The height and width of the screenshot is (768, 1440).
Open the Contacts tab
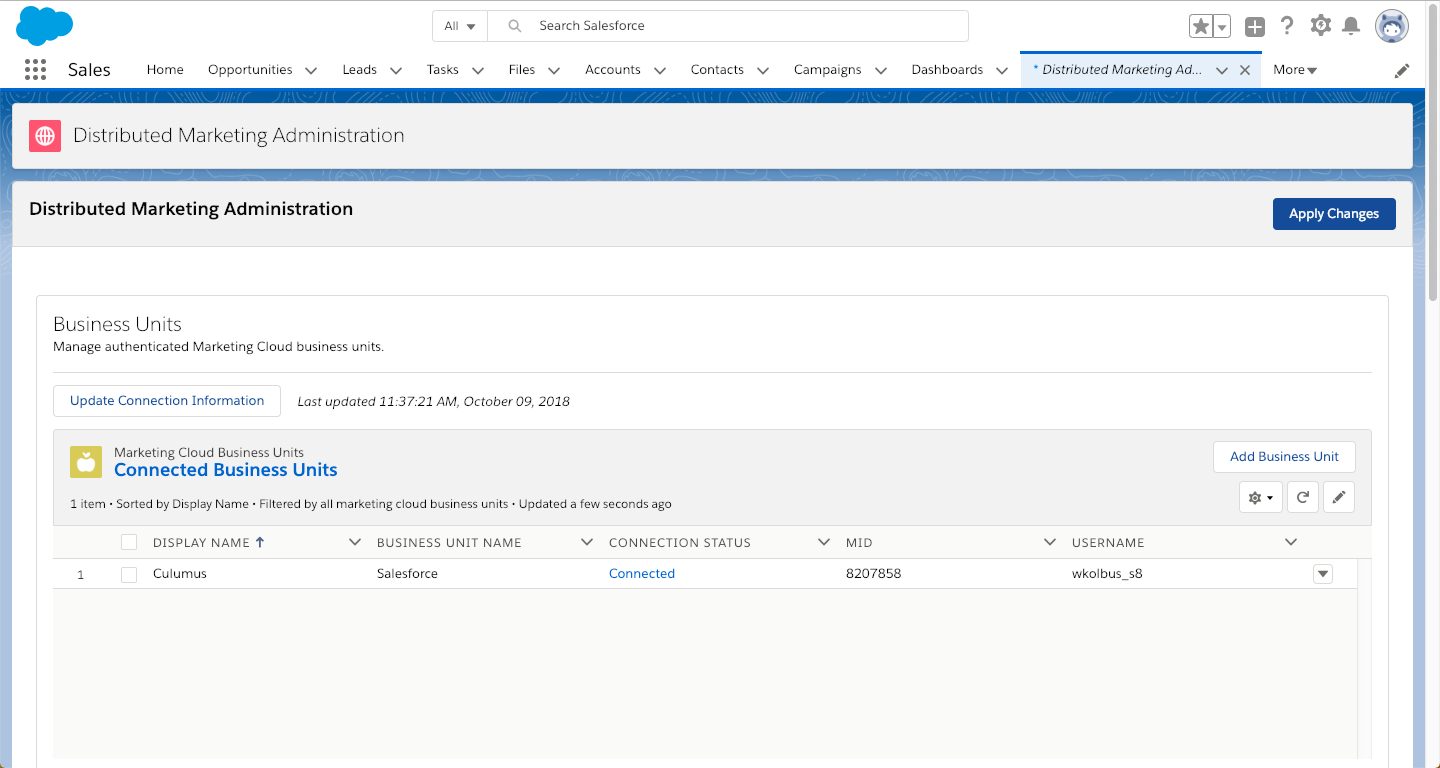[x=717, y=70]
